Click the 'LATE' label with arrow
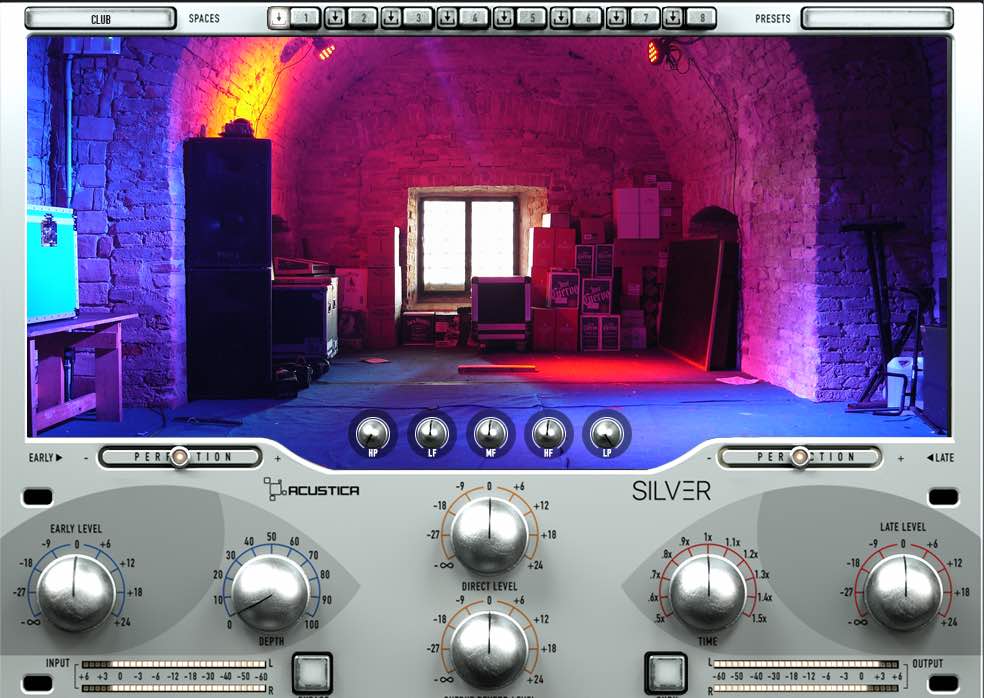Viewport: 984px width, 698px height. pos(940,458)
